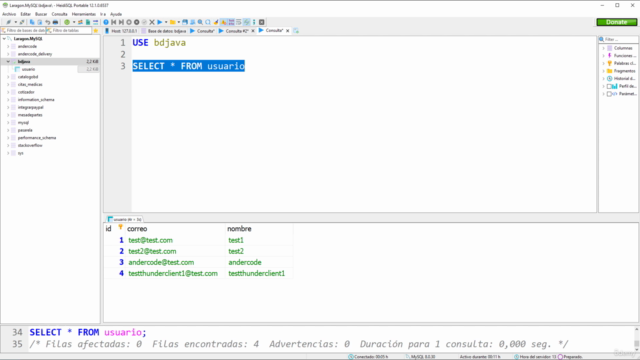The height and width of the screenshot is (360, 640).
Task: Add a new query tab with the tab icon
Action: (x=296, y=31)
